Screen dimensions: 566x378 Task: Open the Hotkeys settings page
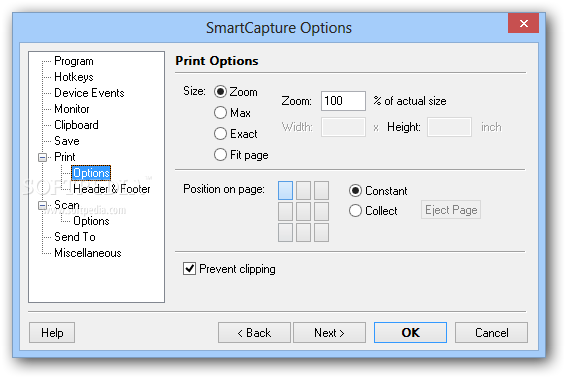74,77
